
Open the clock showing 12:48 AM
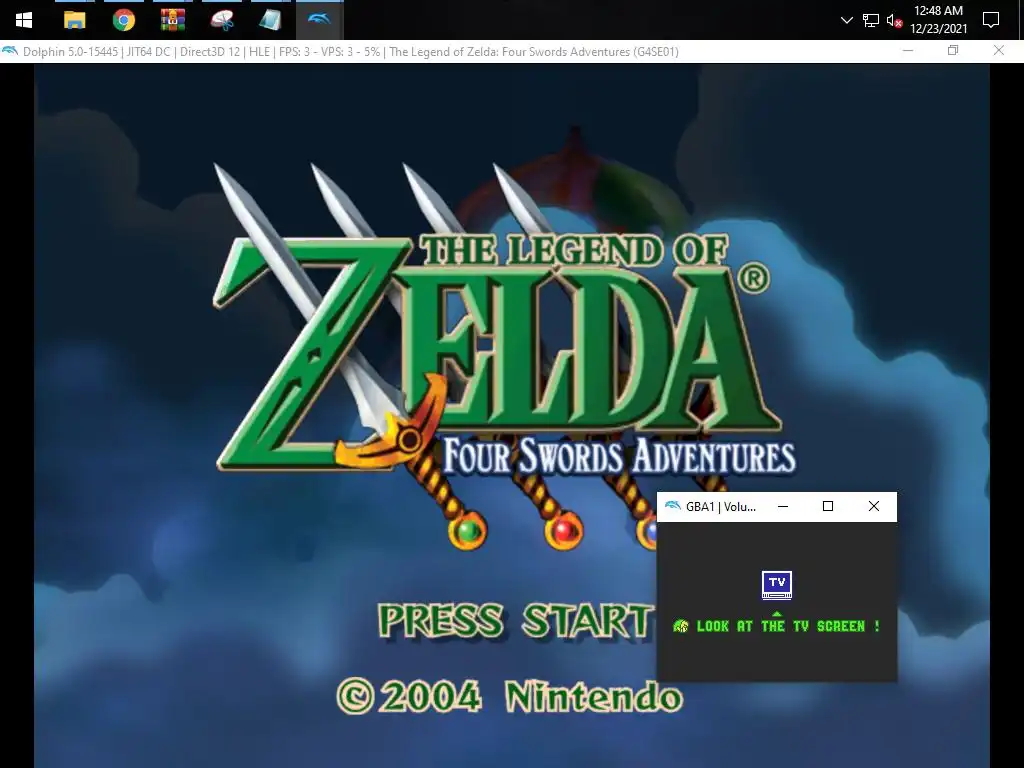(x=938, y=20)
